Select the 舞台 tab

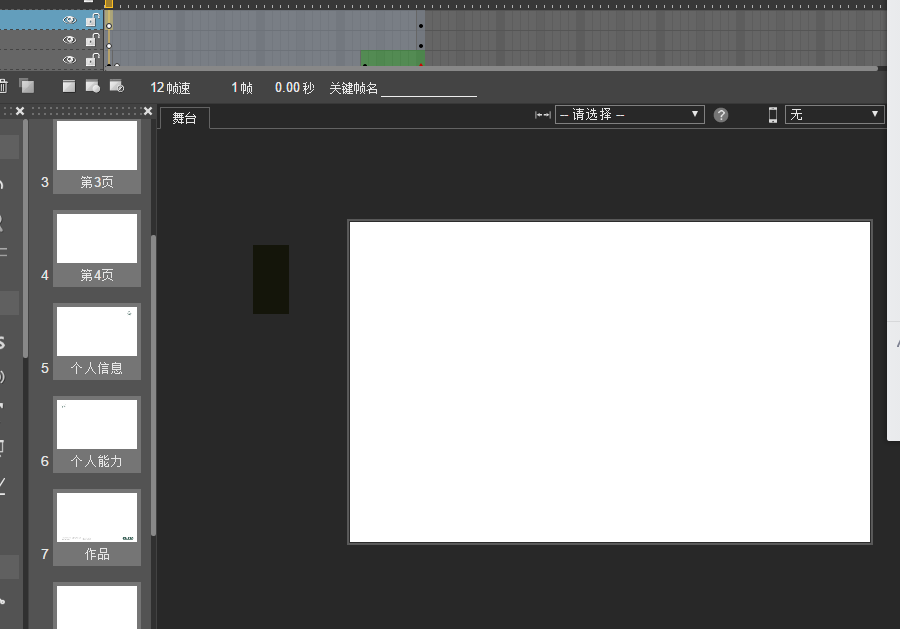tap(185, 118)
